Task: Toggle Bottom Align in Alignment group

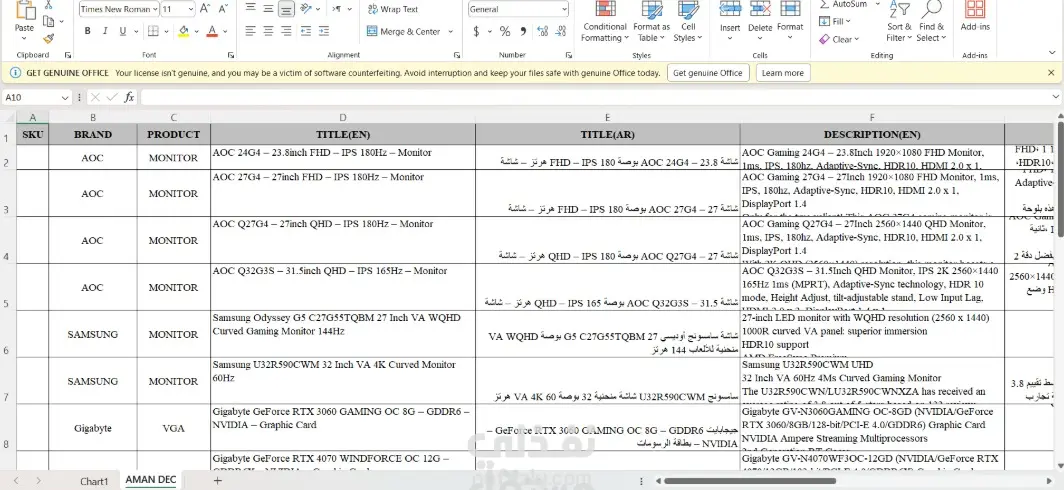Action: [286, 9]
